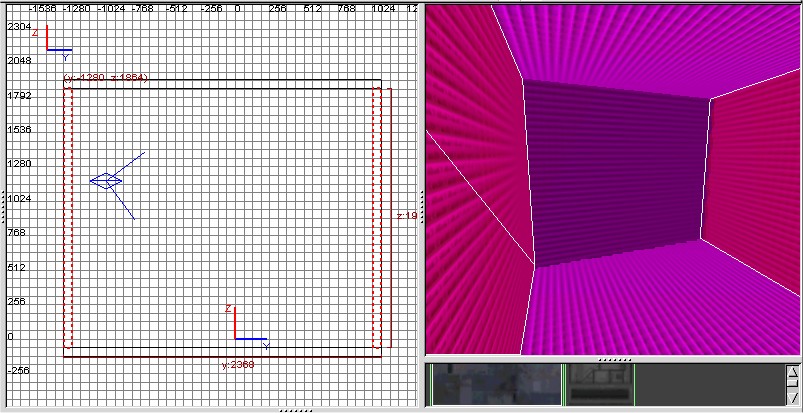The width and height of the screenshot is (803, 413).
Task: Select the left red dashed brush in the 2D view
Action: pos(68,220)
